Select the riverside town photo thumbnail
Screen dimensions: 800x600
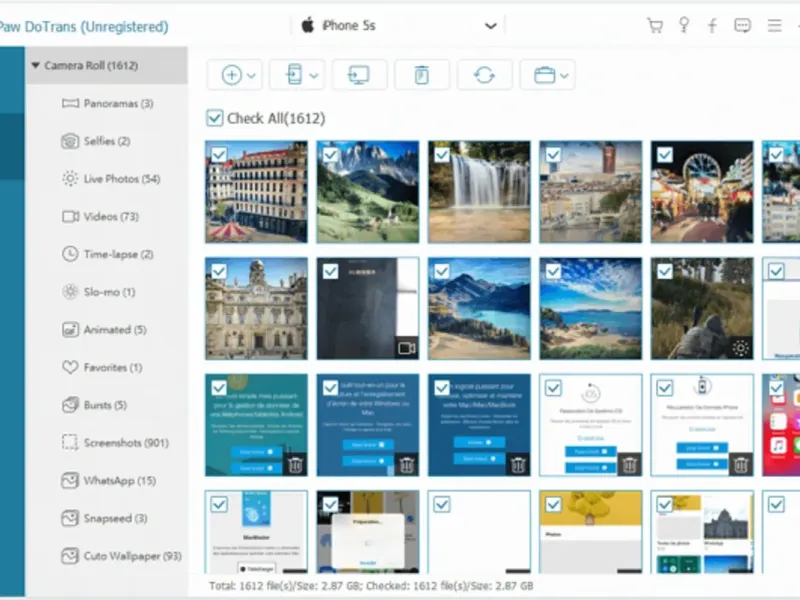point(590,192)
